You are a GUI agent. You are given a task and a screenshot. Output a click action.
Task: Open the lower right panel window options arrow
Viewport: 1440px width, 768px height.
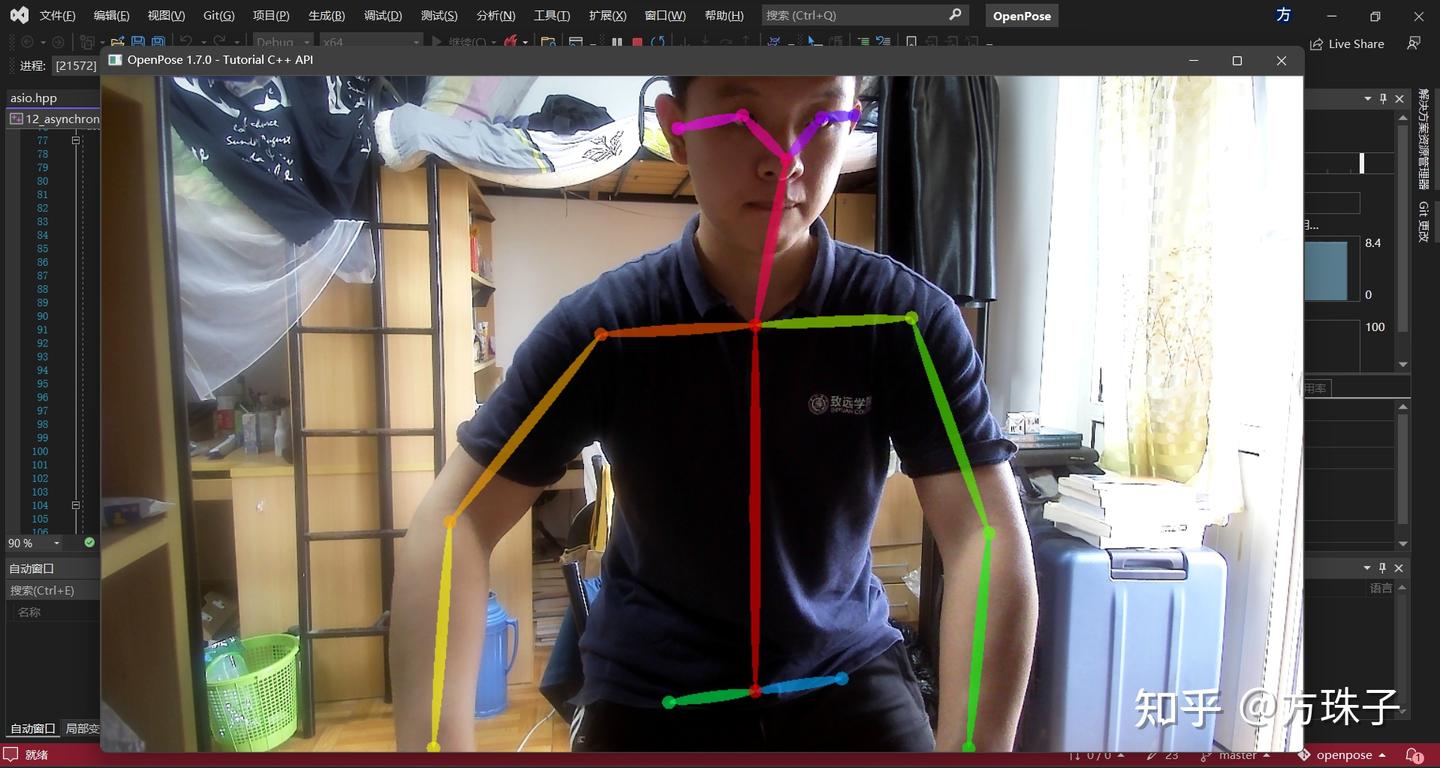coord(1367,568)
